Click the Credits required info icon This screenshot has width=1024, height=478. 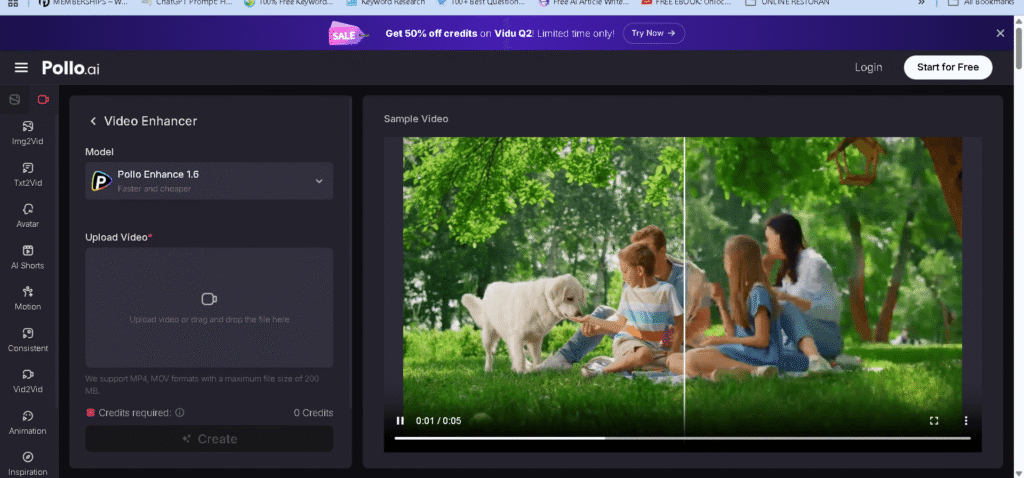click(x=180, y=412)
